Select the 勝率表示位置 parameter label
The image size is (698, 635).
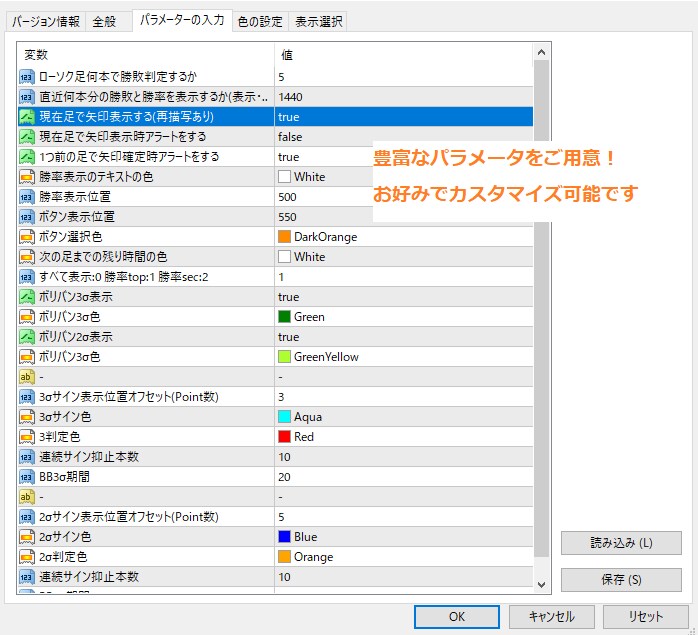[x=75, y=197]
